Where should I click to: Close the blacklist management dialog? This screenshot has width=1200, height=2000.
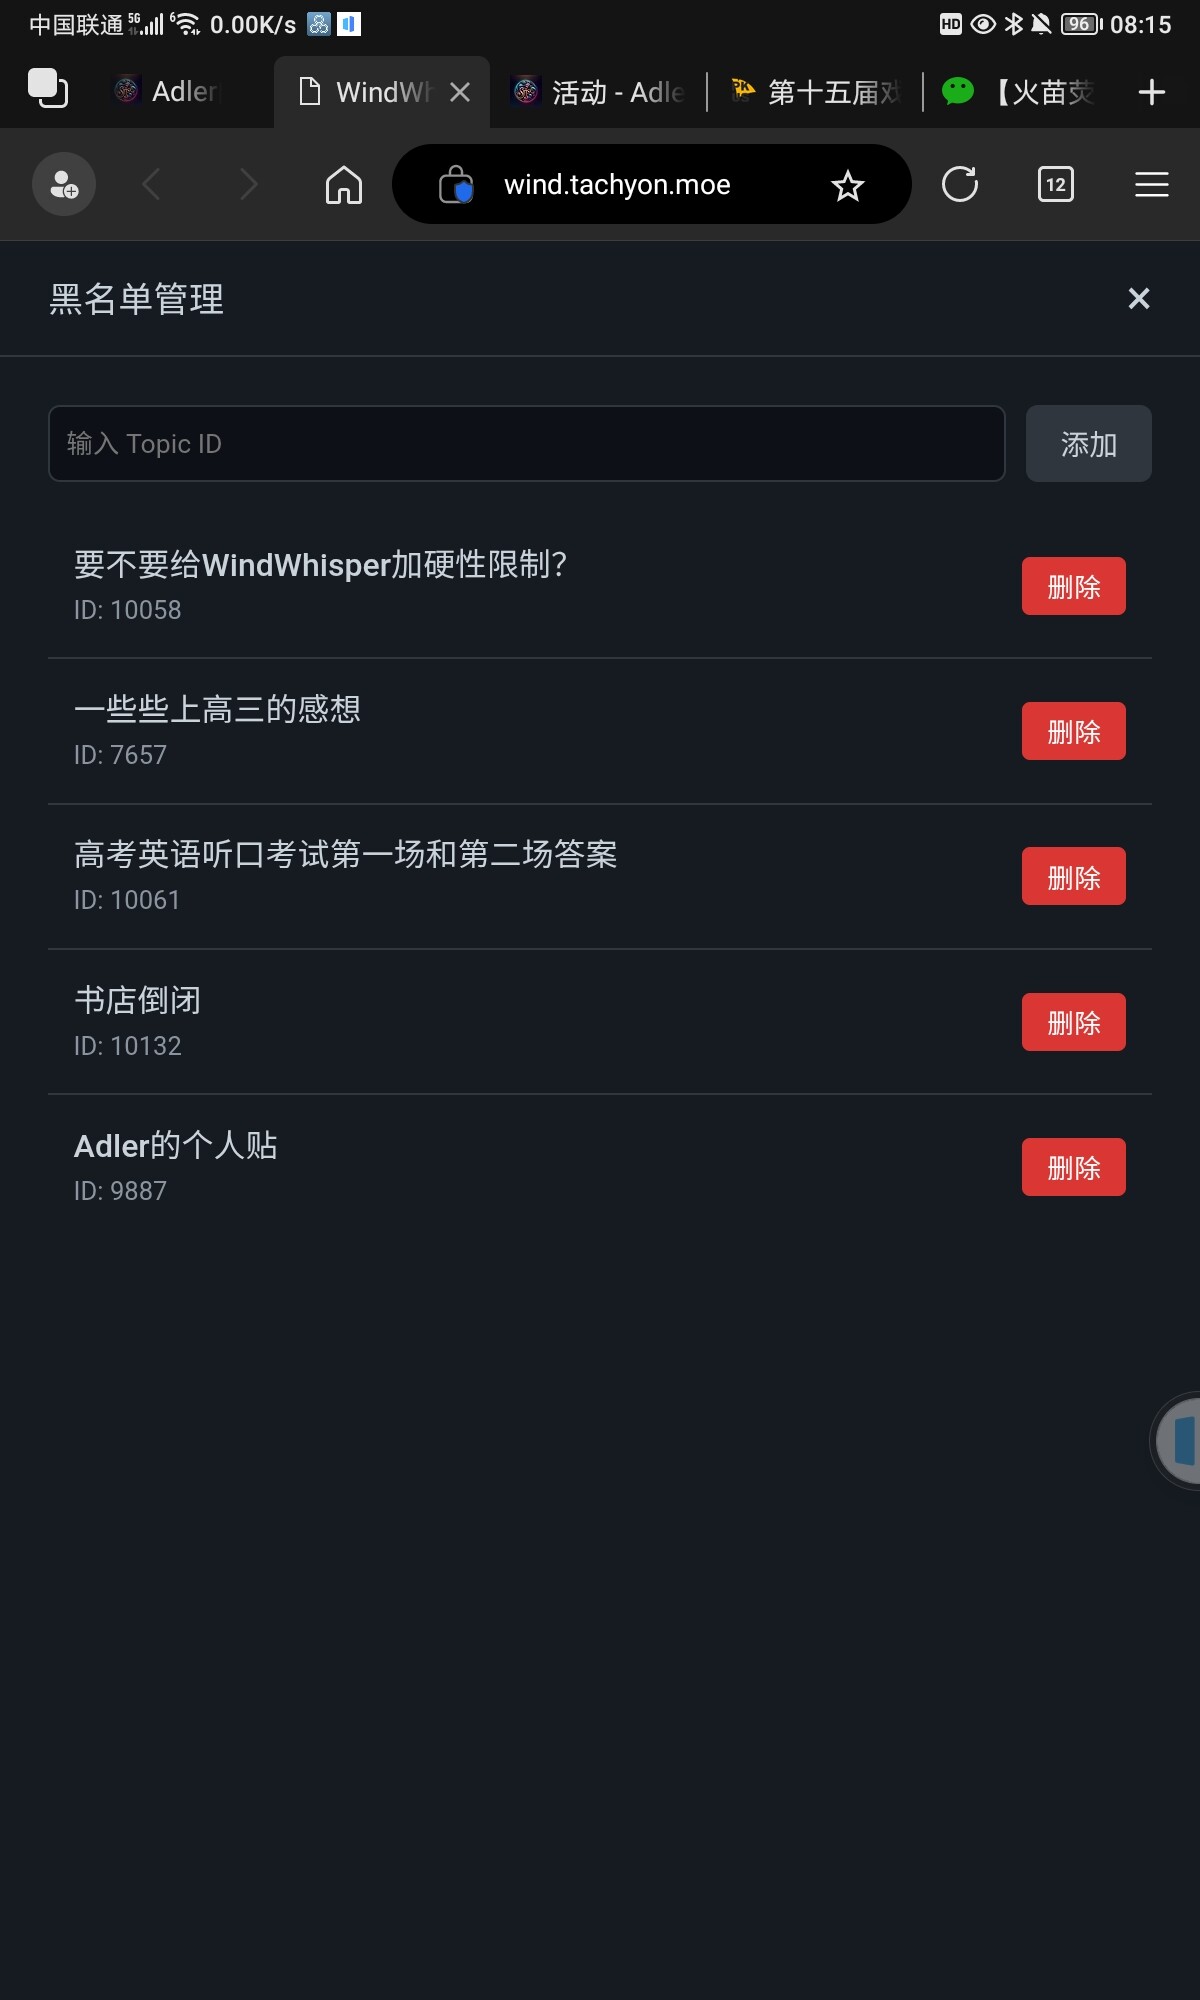(1138, 298)
